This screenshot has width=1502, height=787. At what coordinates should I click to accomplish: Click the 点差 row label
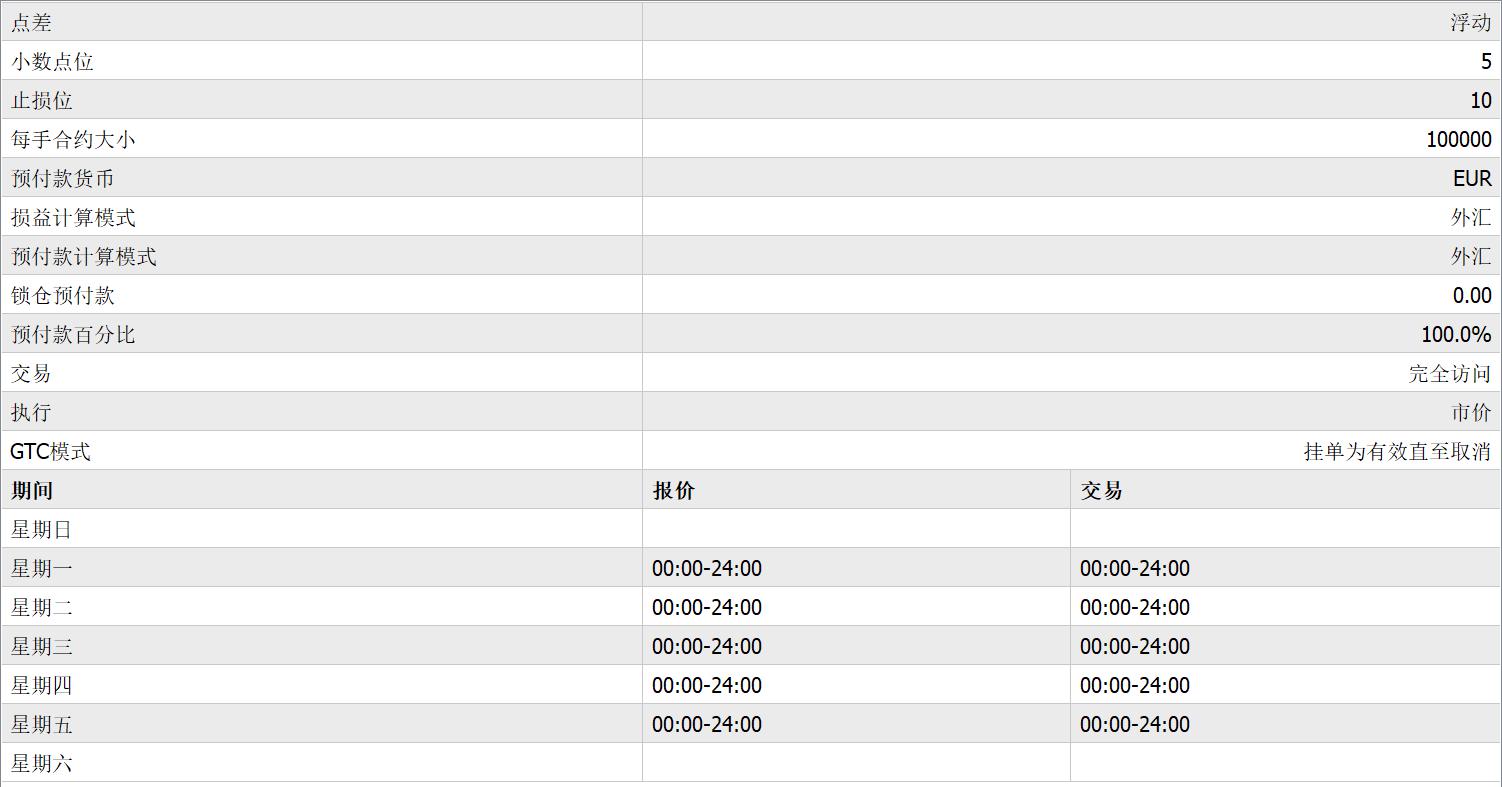(31, 22)
